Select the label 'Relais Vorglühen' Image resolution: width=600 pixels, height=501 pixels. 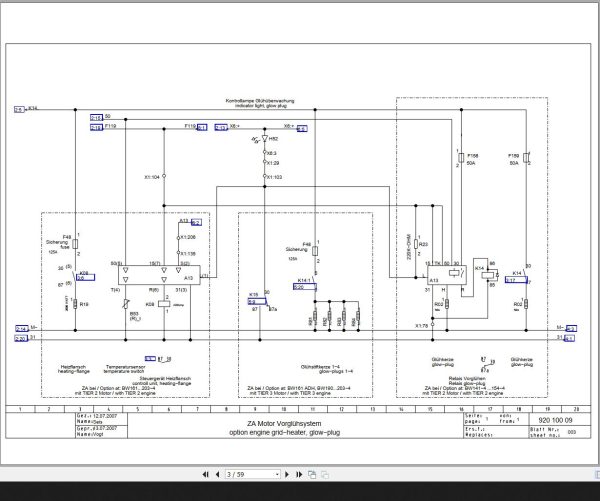pos(467,379)
